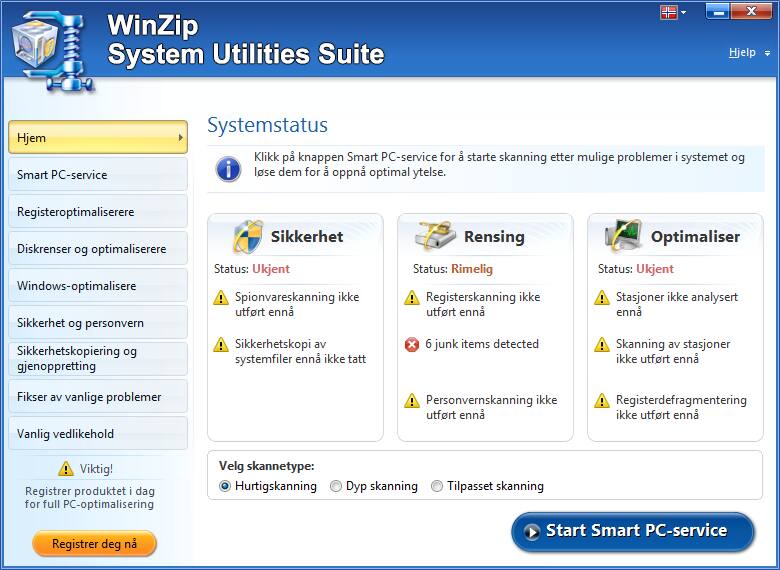Screen dimensions: 780x570
Task: Click the Sikkerhet shield icon
Action: point(247,237)
